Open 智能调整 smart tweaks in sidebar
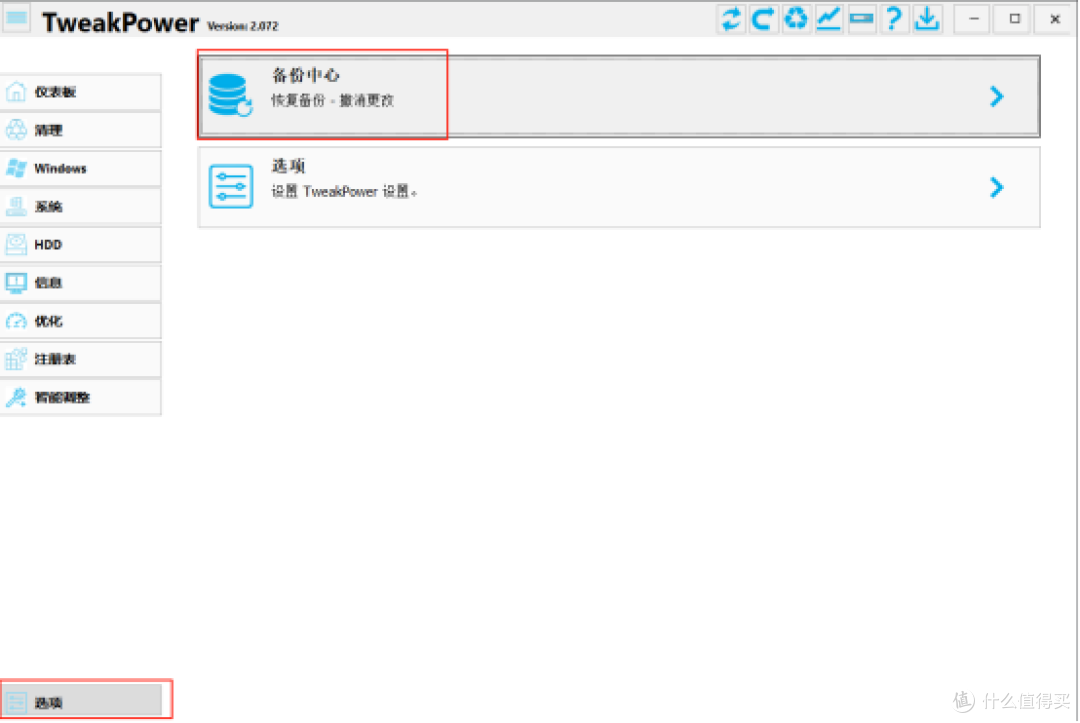Viewport: 1080px width, 723px height. point(81,397)
